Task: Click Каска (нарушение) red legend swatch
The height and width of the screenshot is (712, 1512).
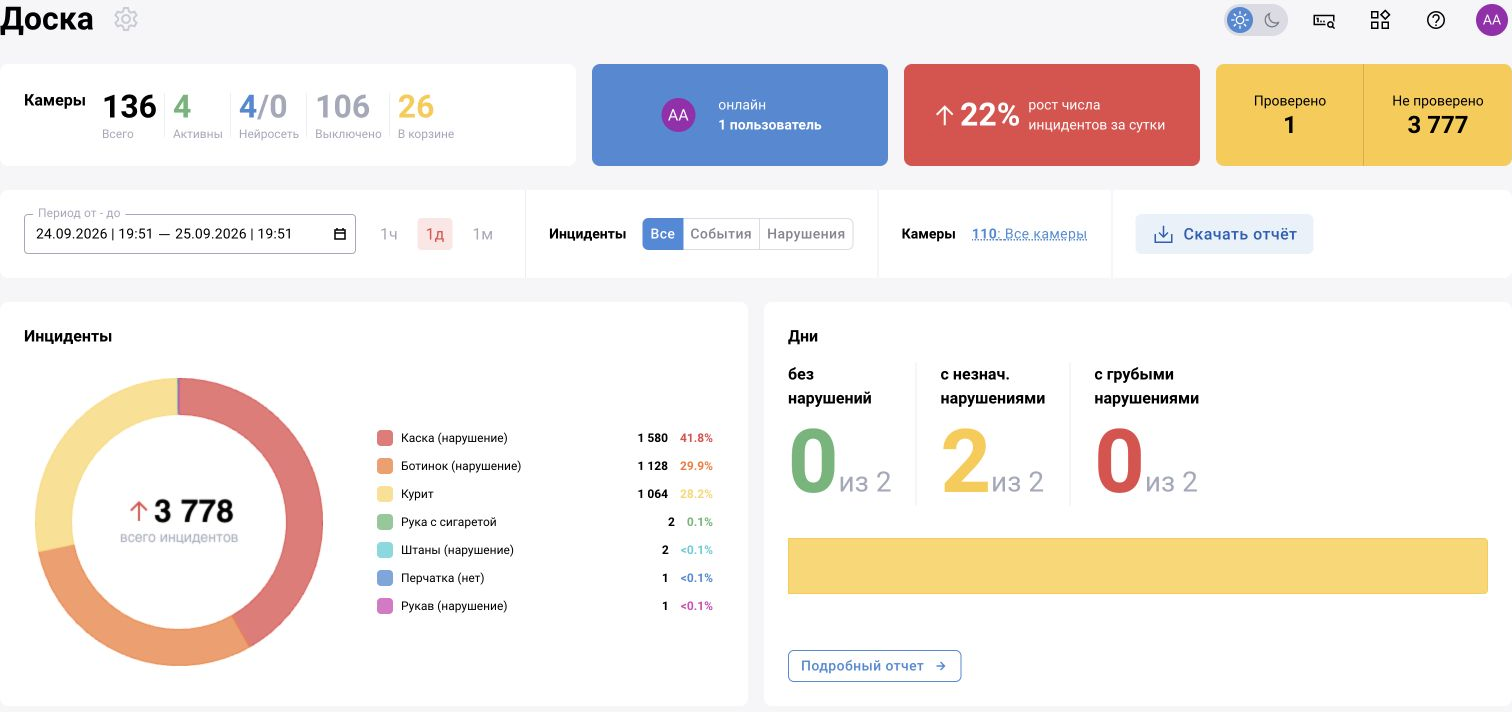Action: [385, 438]
